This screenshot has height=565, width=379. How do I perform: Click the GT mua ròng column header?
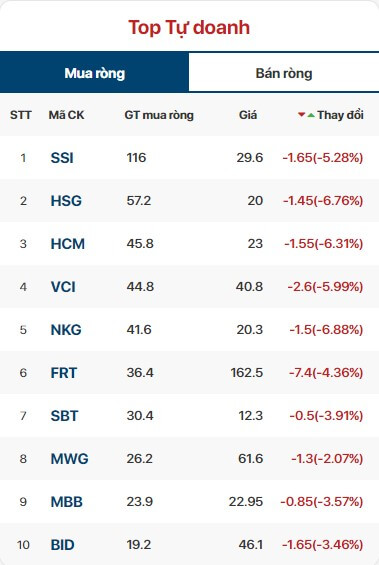pyautogui.click(x=159, y=115)
